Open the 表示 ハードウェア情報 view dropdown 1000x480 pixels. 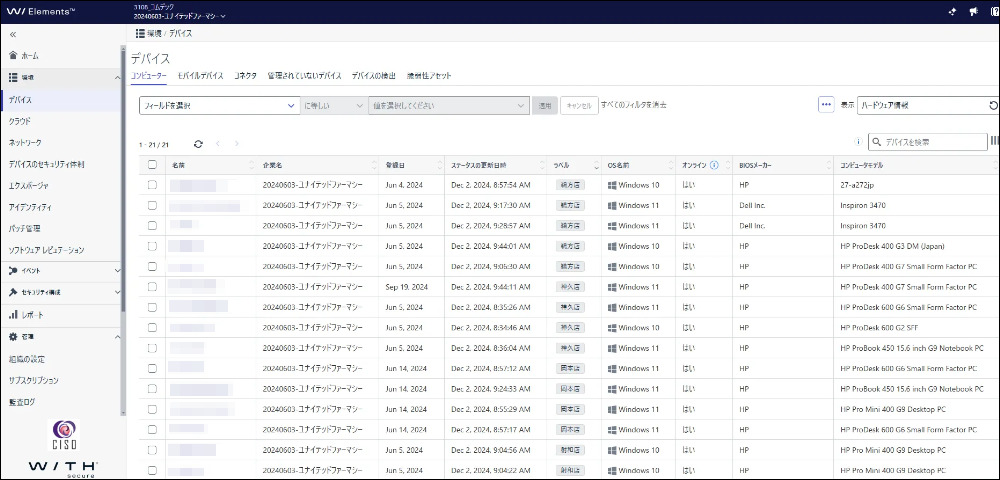pos(927,105)
